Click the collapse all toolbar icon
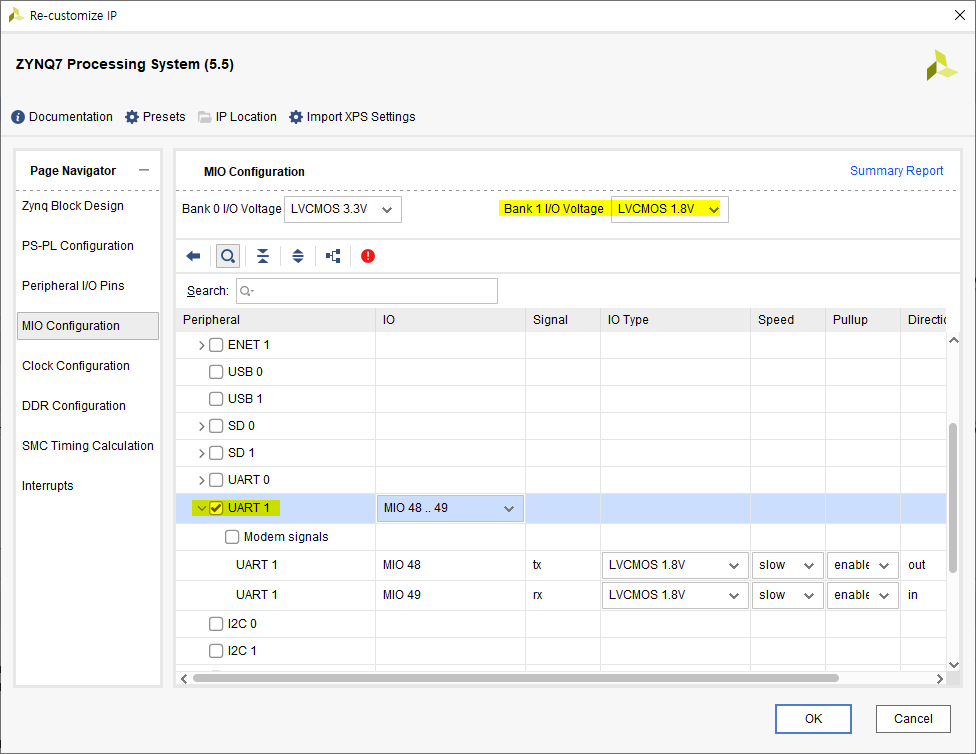Screen dimensions: 976x754 tap(263, 256)
